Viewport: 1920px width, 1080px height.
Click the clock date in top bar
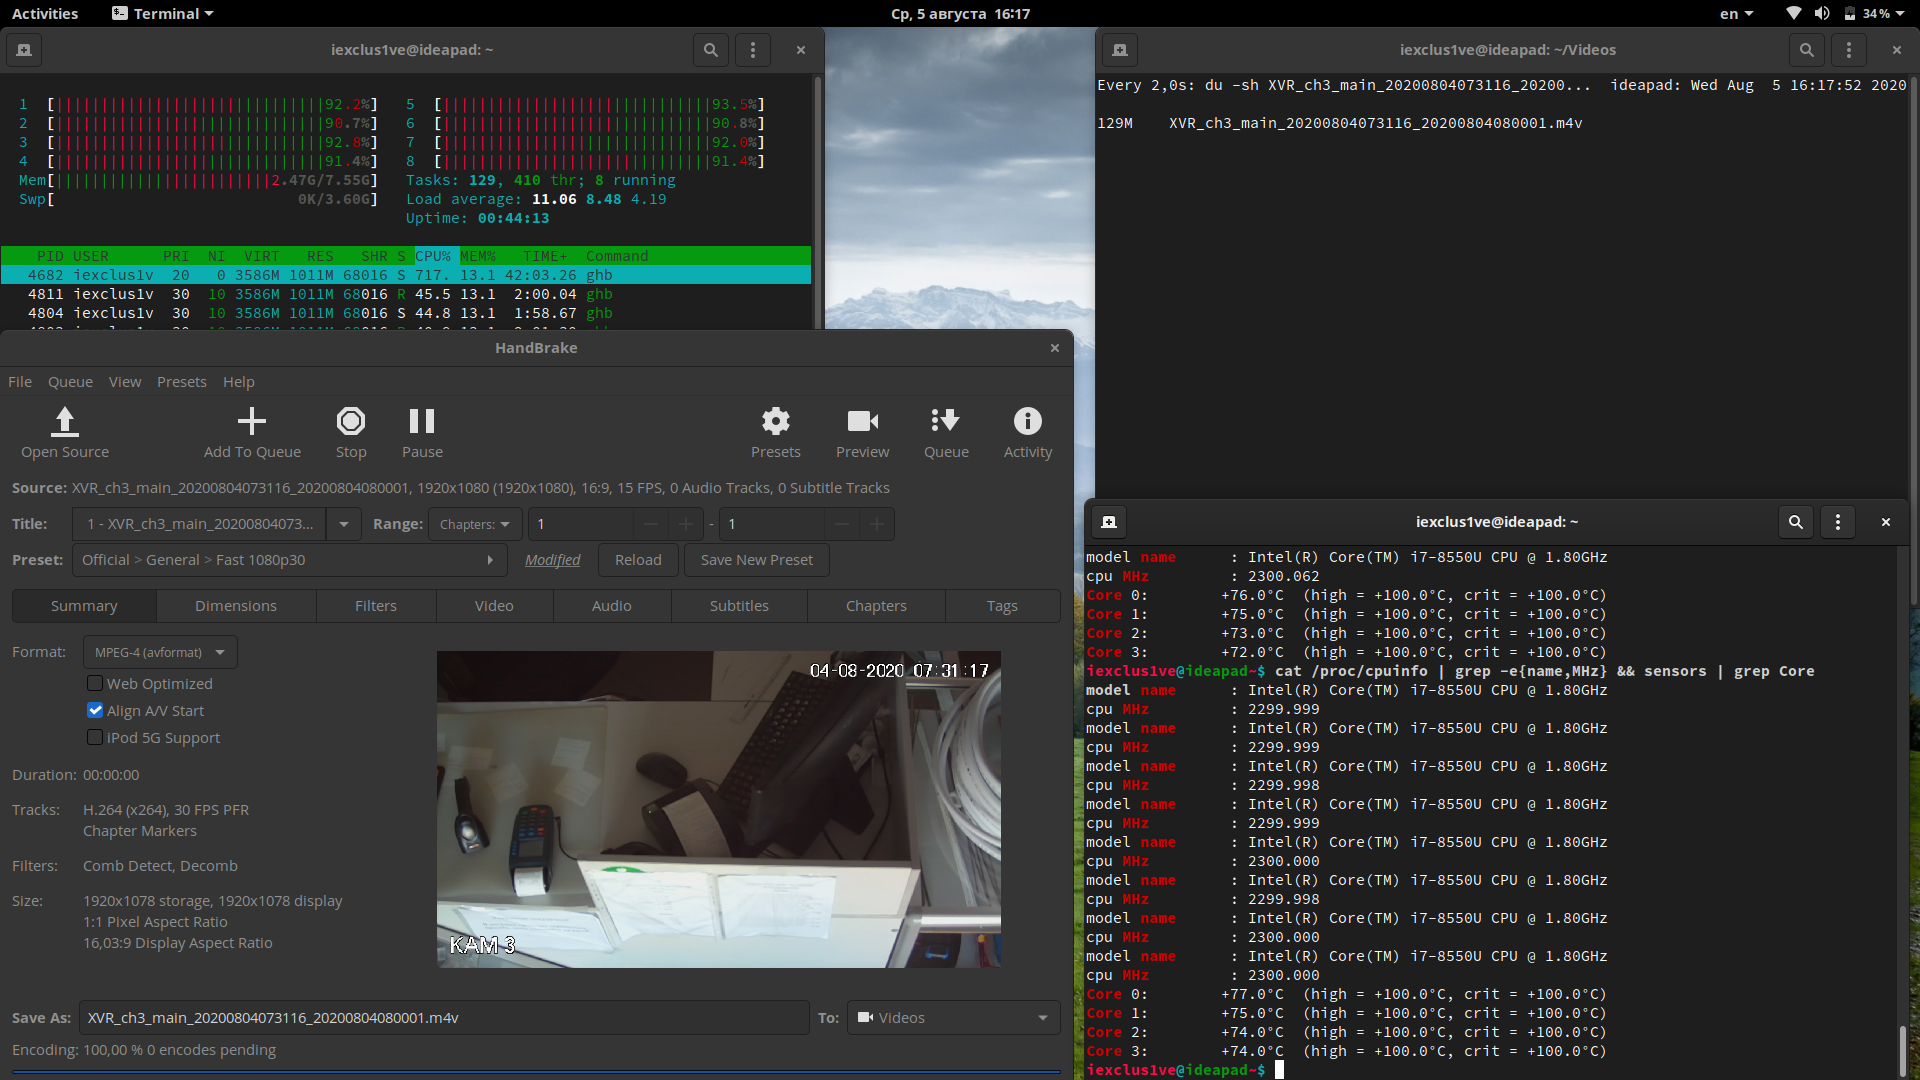pyautogui.click(x=960, y=14)
